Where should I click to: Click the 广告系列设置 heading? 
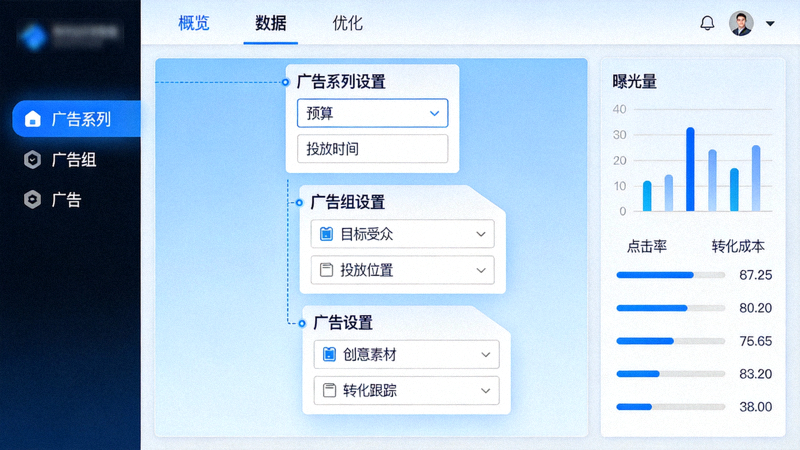(341, 82)
